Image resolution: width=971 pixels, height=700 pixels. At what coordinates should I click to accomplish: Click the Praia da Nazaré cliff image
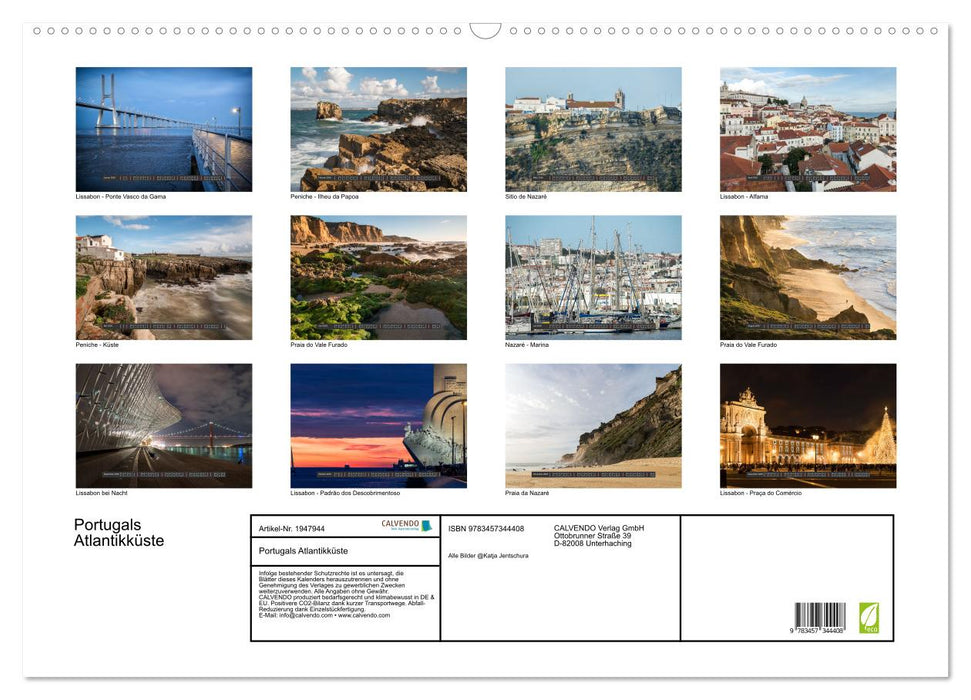592,426
